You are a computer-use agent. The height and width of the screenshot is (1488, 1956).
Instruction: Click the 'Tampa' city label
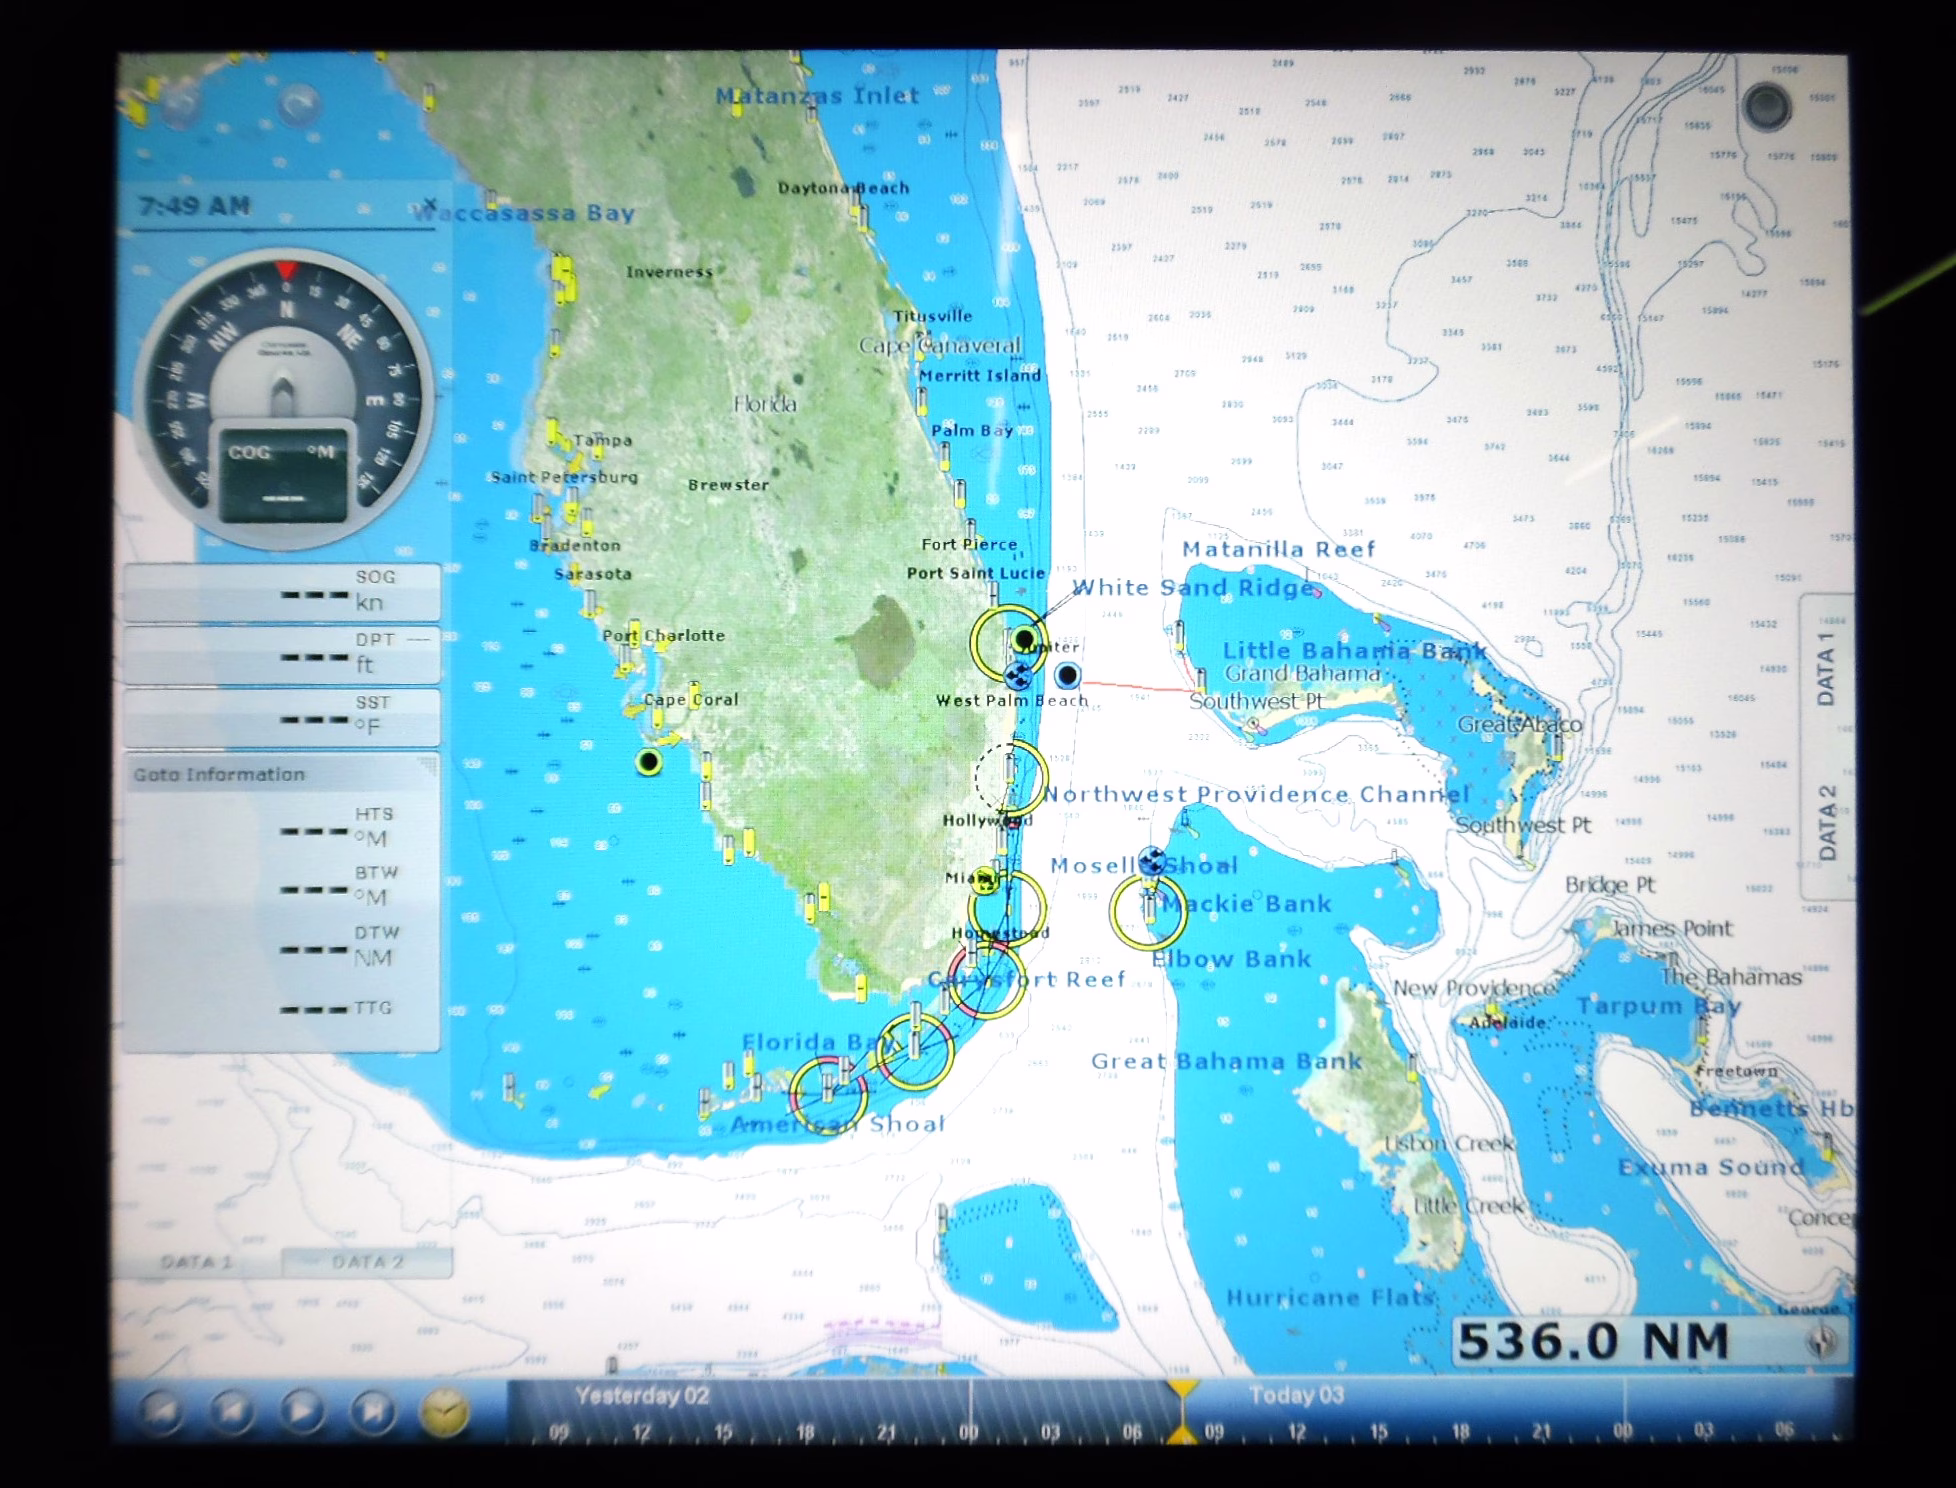(x=603, y=440)
